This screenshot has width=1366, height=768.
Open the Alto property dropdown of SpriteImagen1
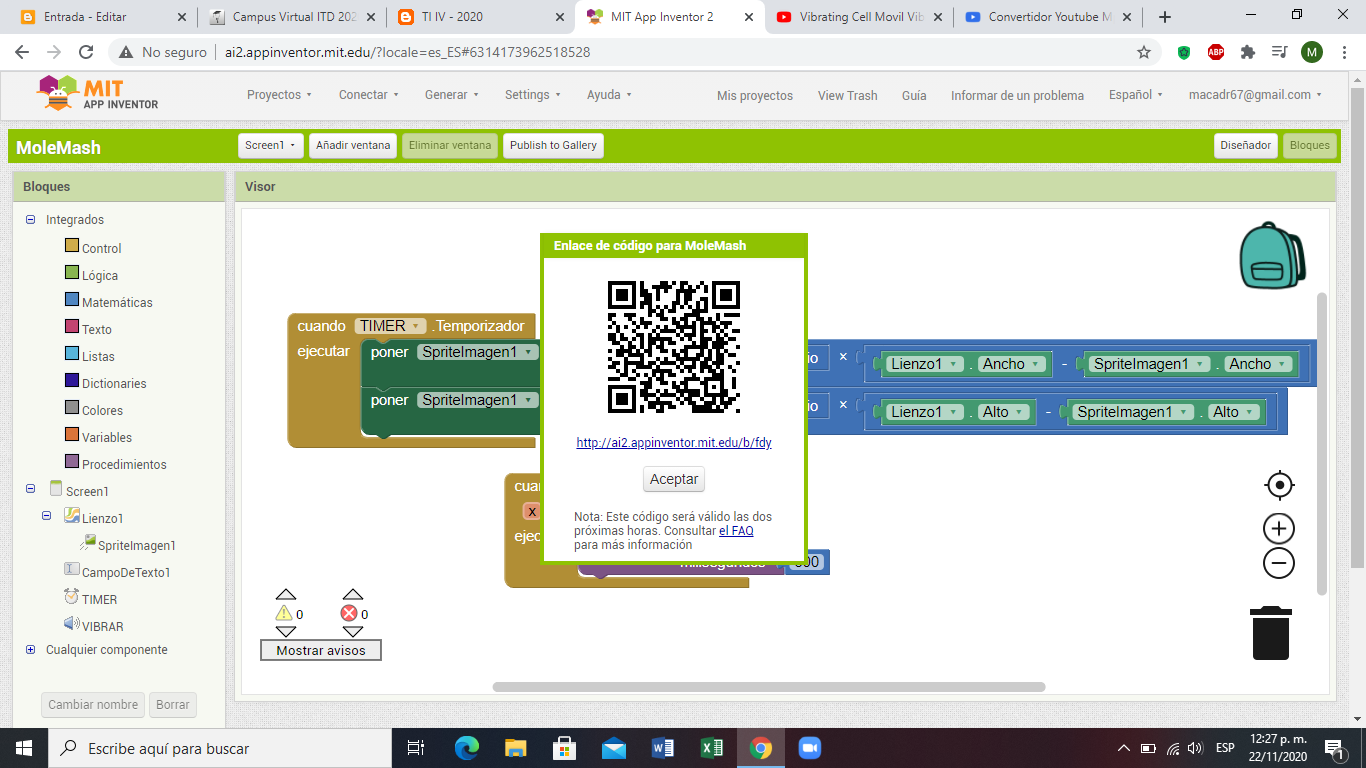[1233, 412]
